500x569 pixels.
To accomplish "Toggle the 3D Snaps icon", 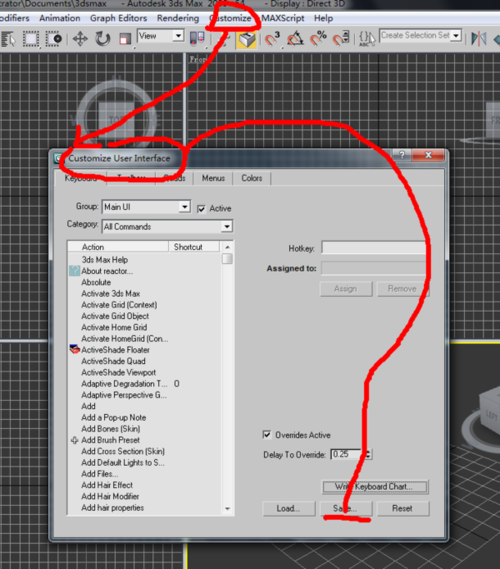I will pos(272,39).
